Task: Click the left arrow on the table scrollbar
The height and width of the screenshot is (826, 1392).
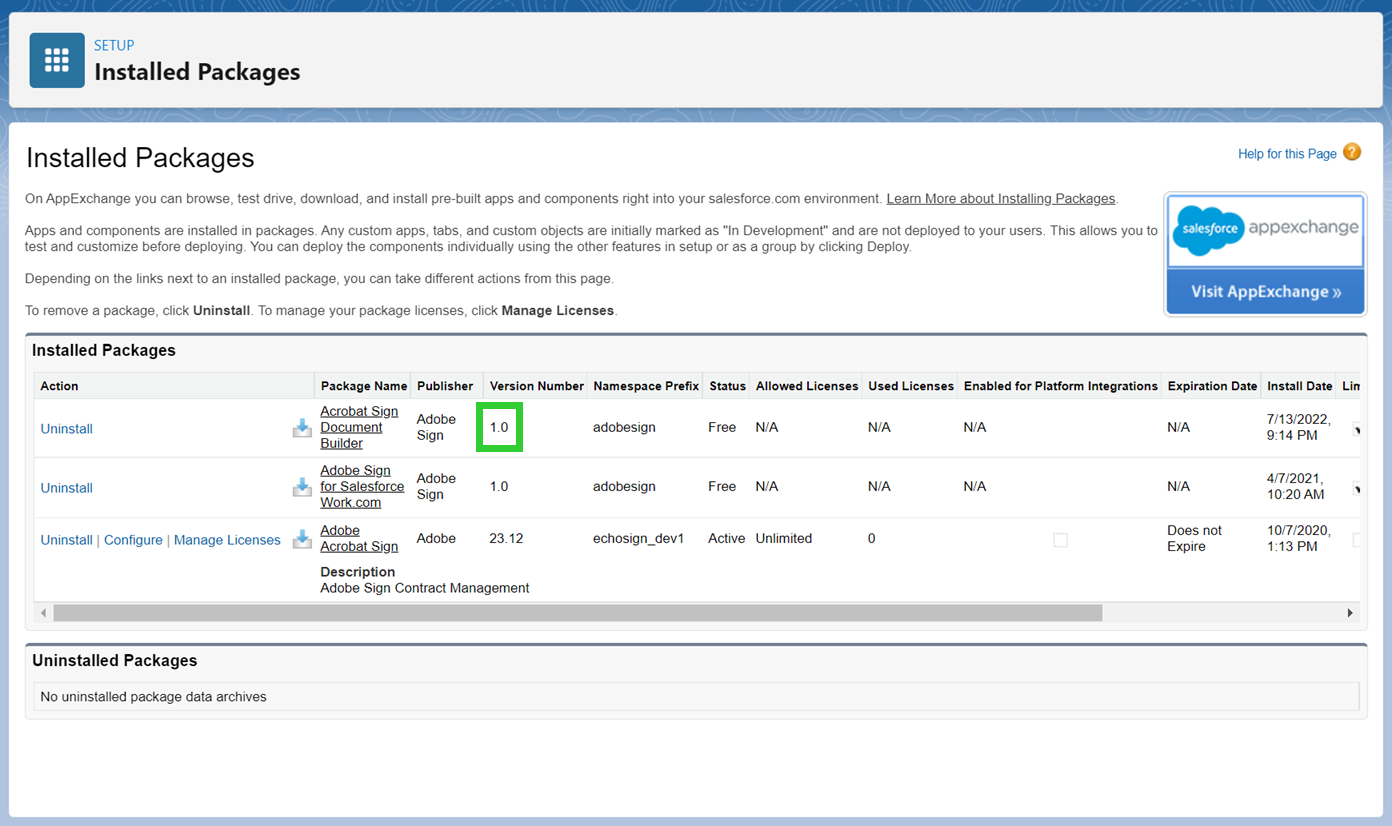Action: coord(43,613)
